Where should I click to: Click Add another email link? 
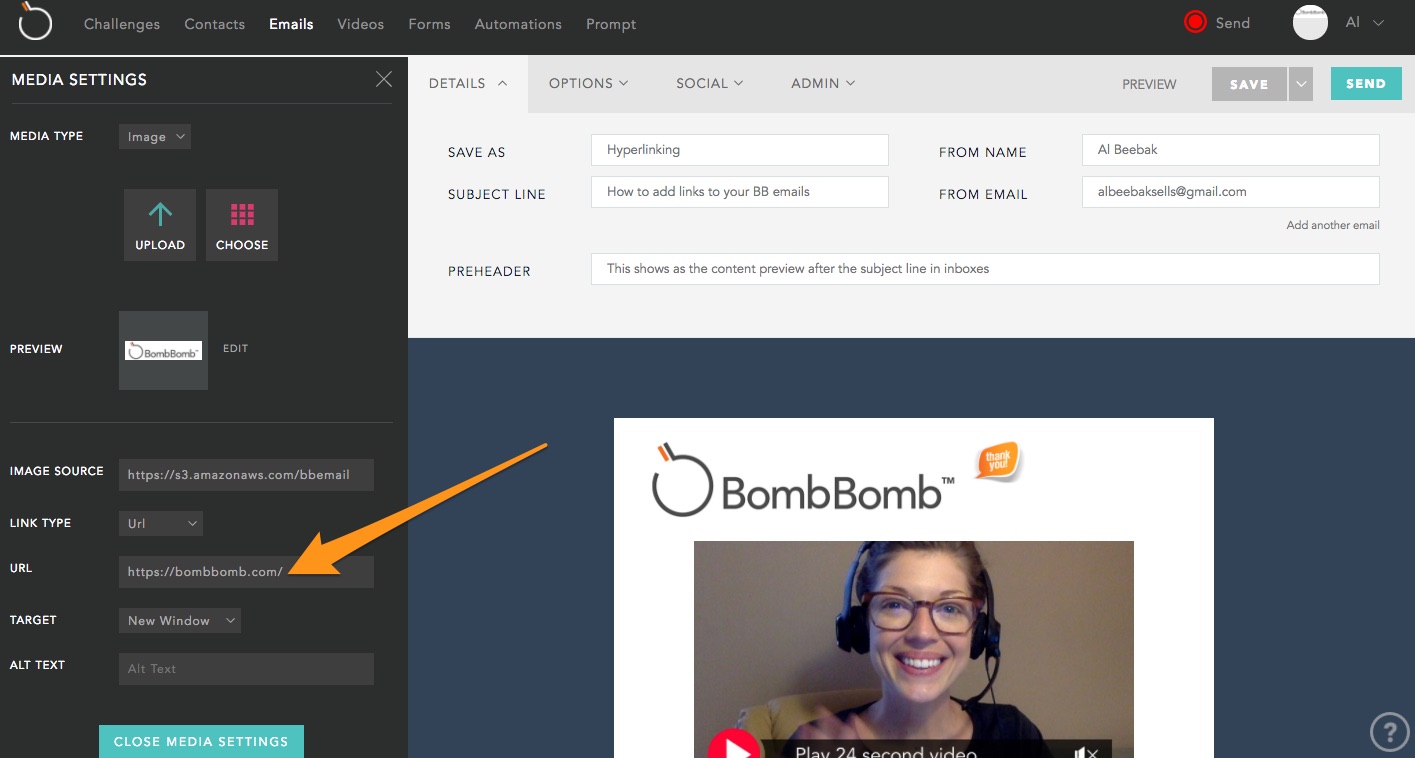(1333, 225)
